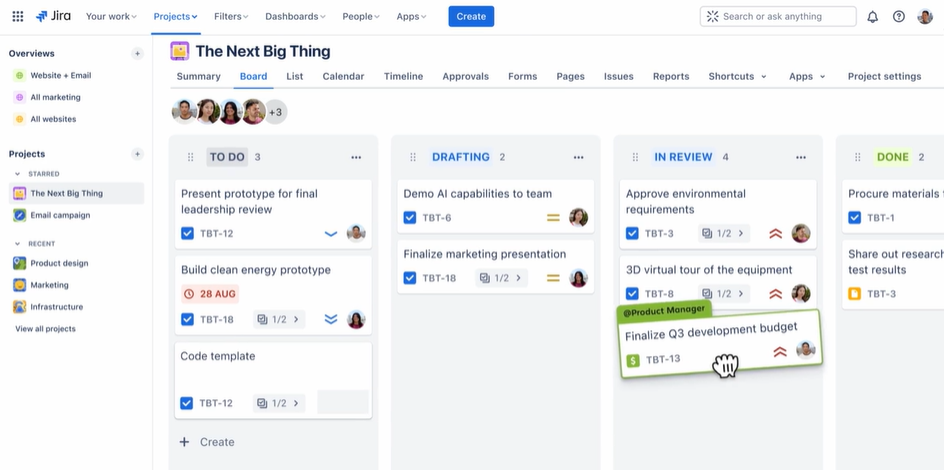This screenshot has height=470, width=945.
Task: Switch to the Calendar tab
Action: 343,76
